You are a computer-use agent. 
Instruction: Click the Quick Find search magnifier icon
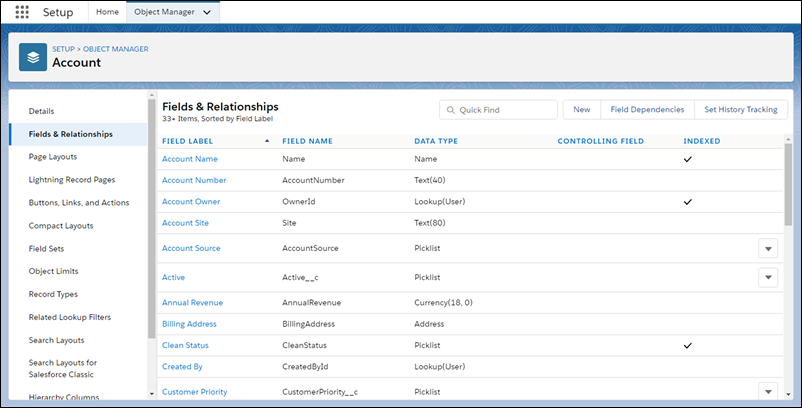[449, 110]
